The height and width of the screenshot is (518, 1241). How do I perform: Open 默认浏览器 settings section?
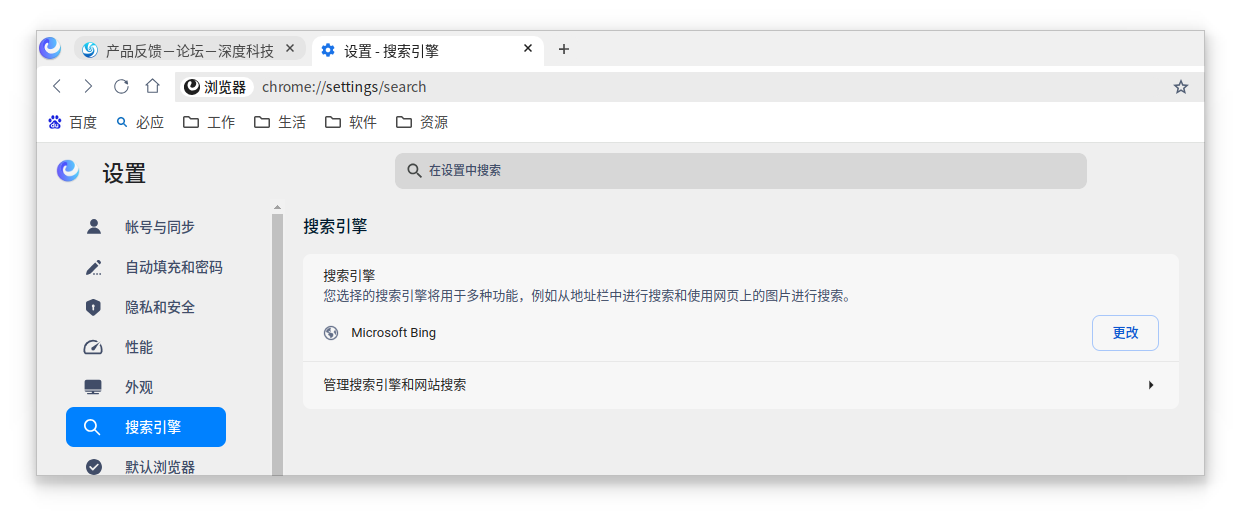click(146, 466)
